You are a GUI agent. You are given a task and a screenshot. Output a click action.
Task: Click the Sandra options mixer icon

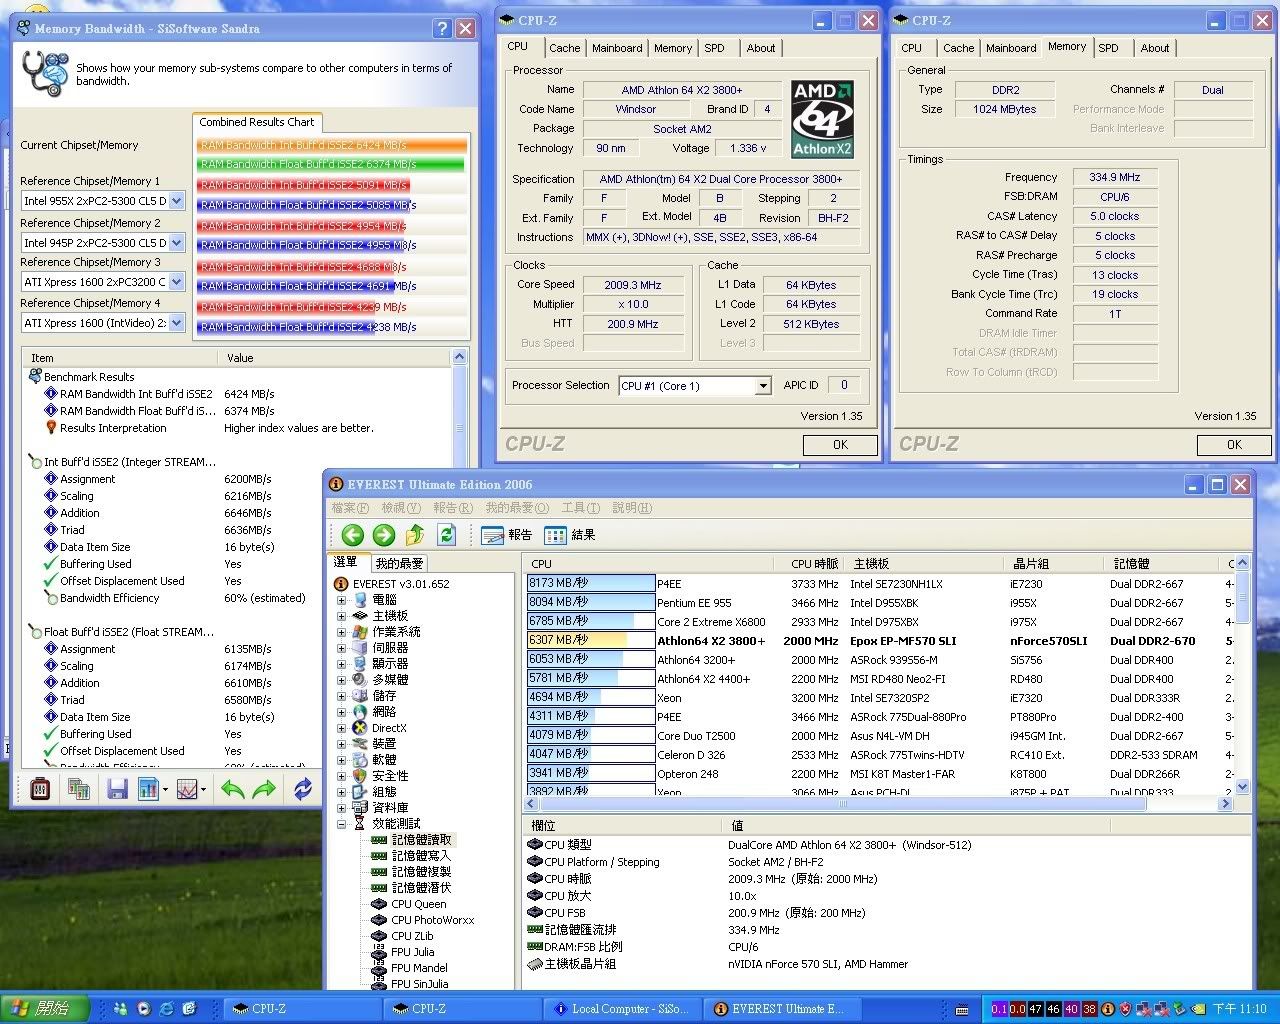click(x=40, y=789)
